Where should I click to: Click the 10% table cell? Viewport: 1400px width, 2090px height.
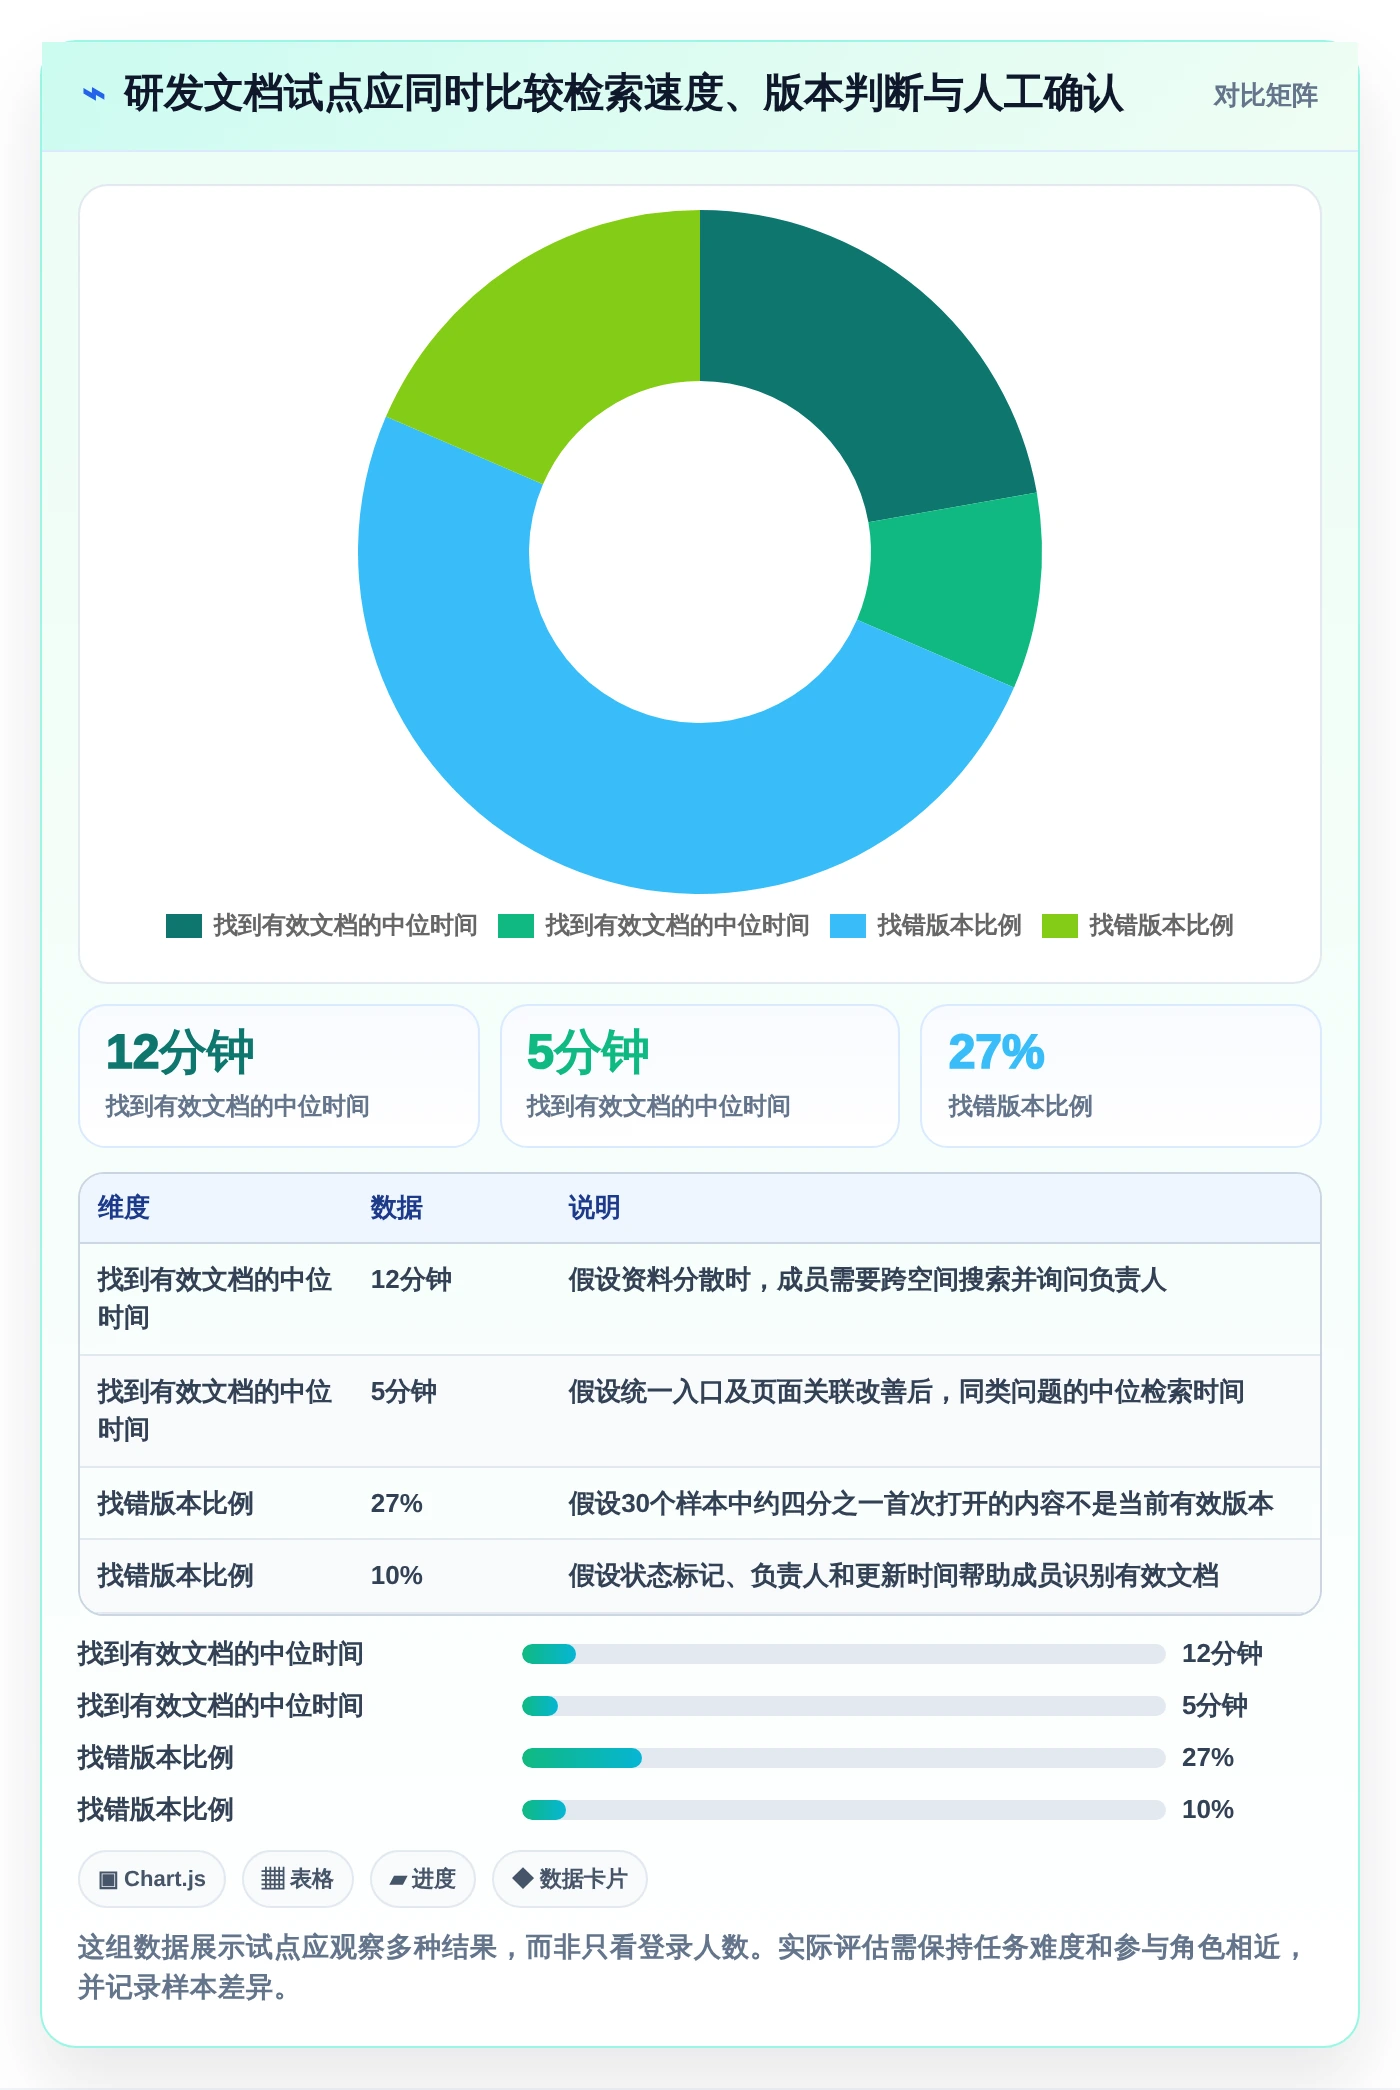click(x=397, y=1576)
